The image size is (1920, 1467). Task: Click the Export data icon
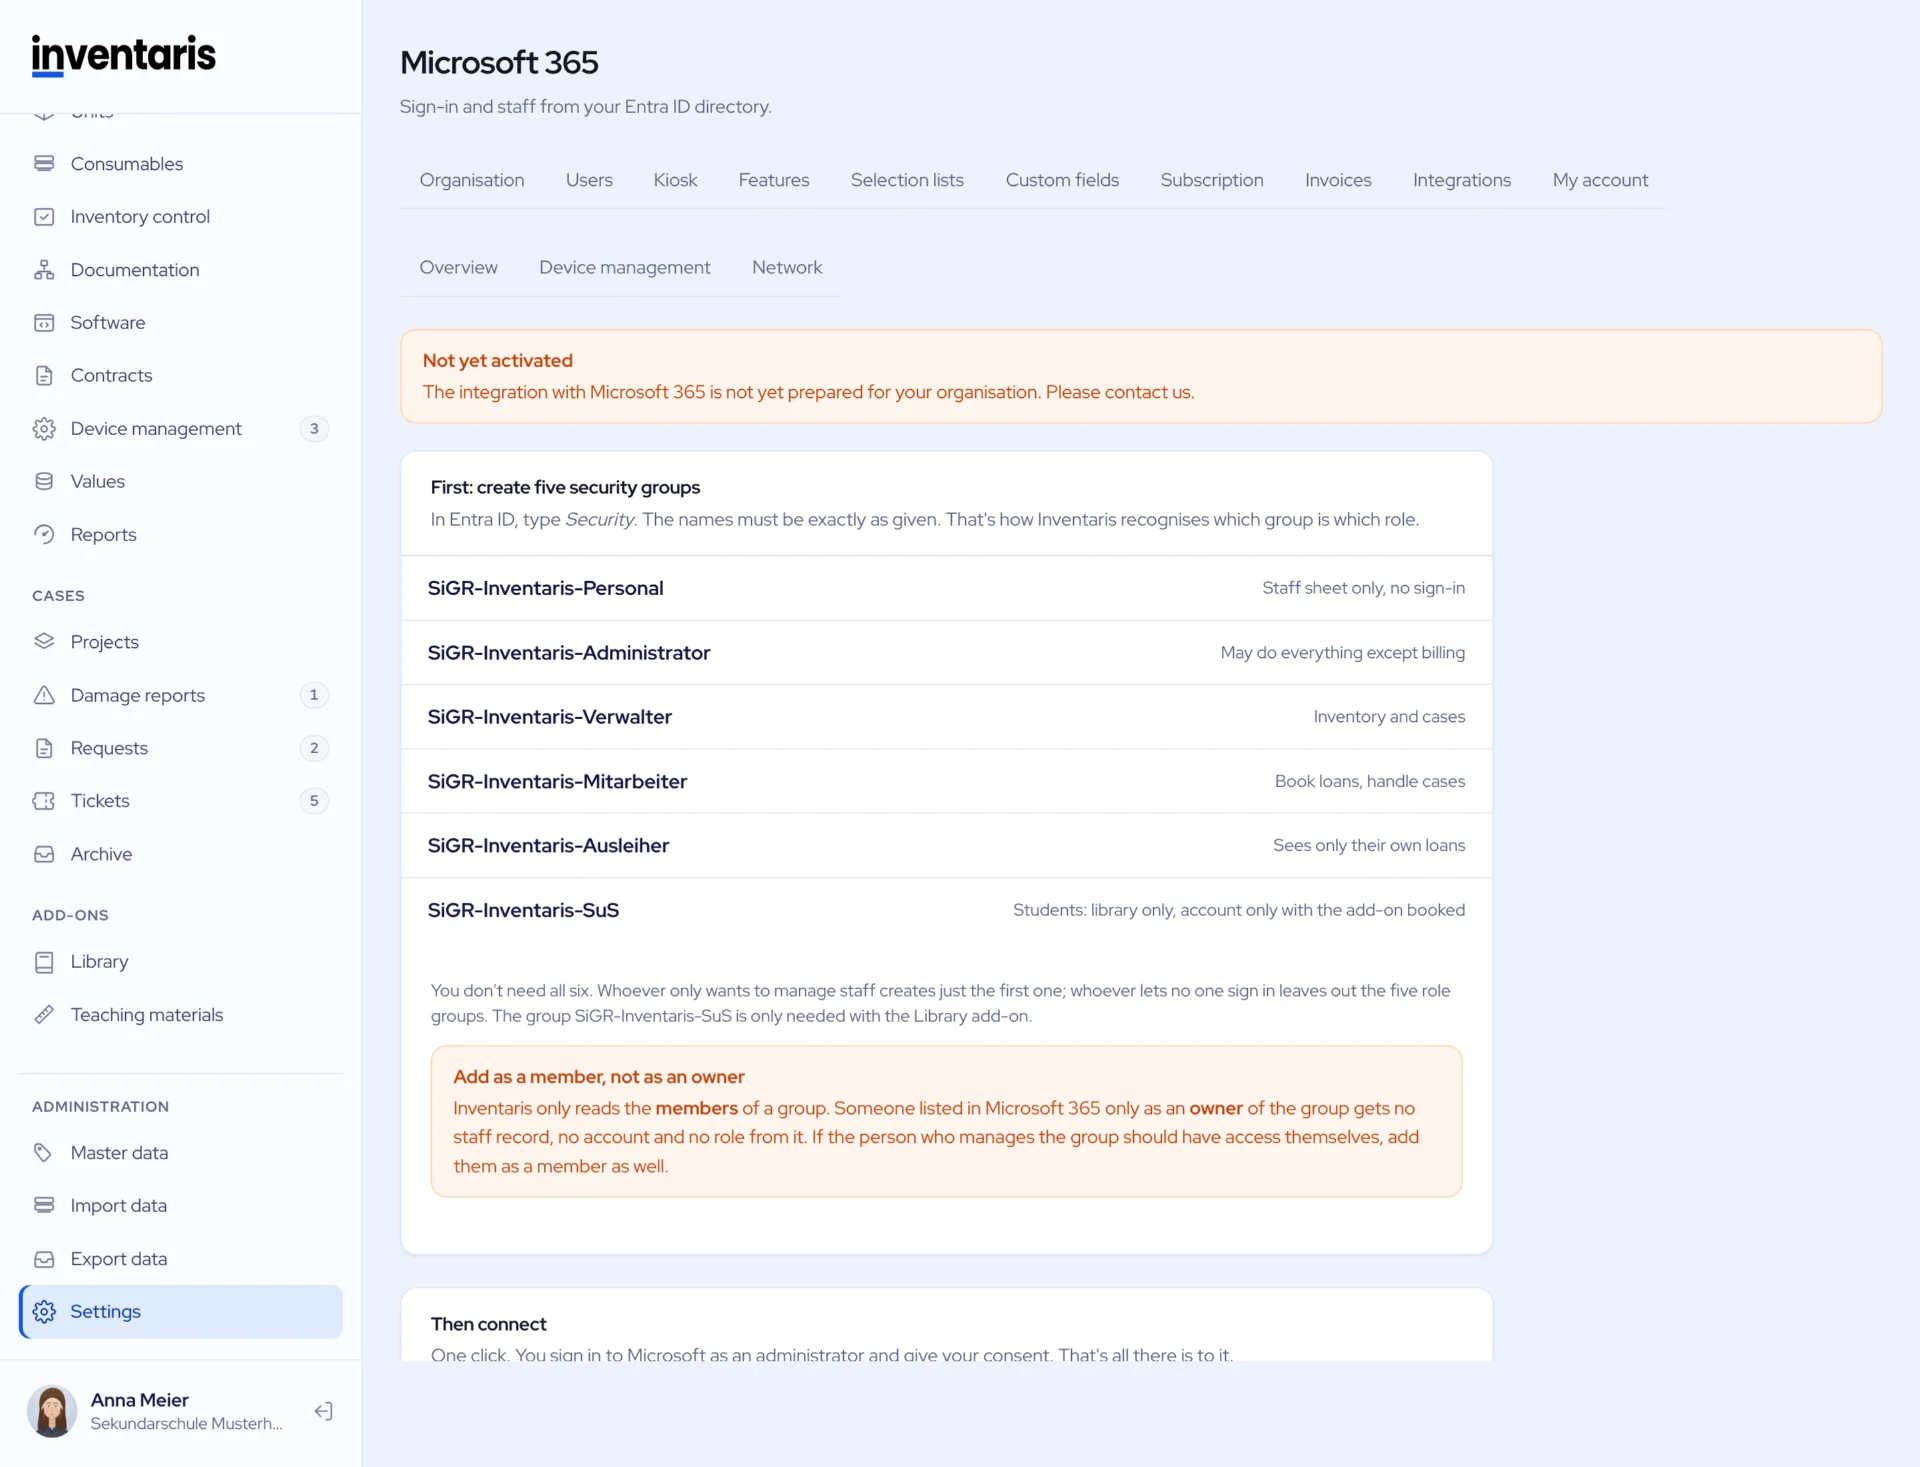[x=44, y=1258]
